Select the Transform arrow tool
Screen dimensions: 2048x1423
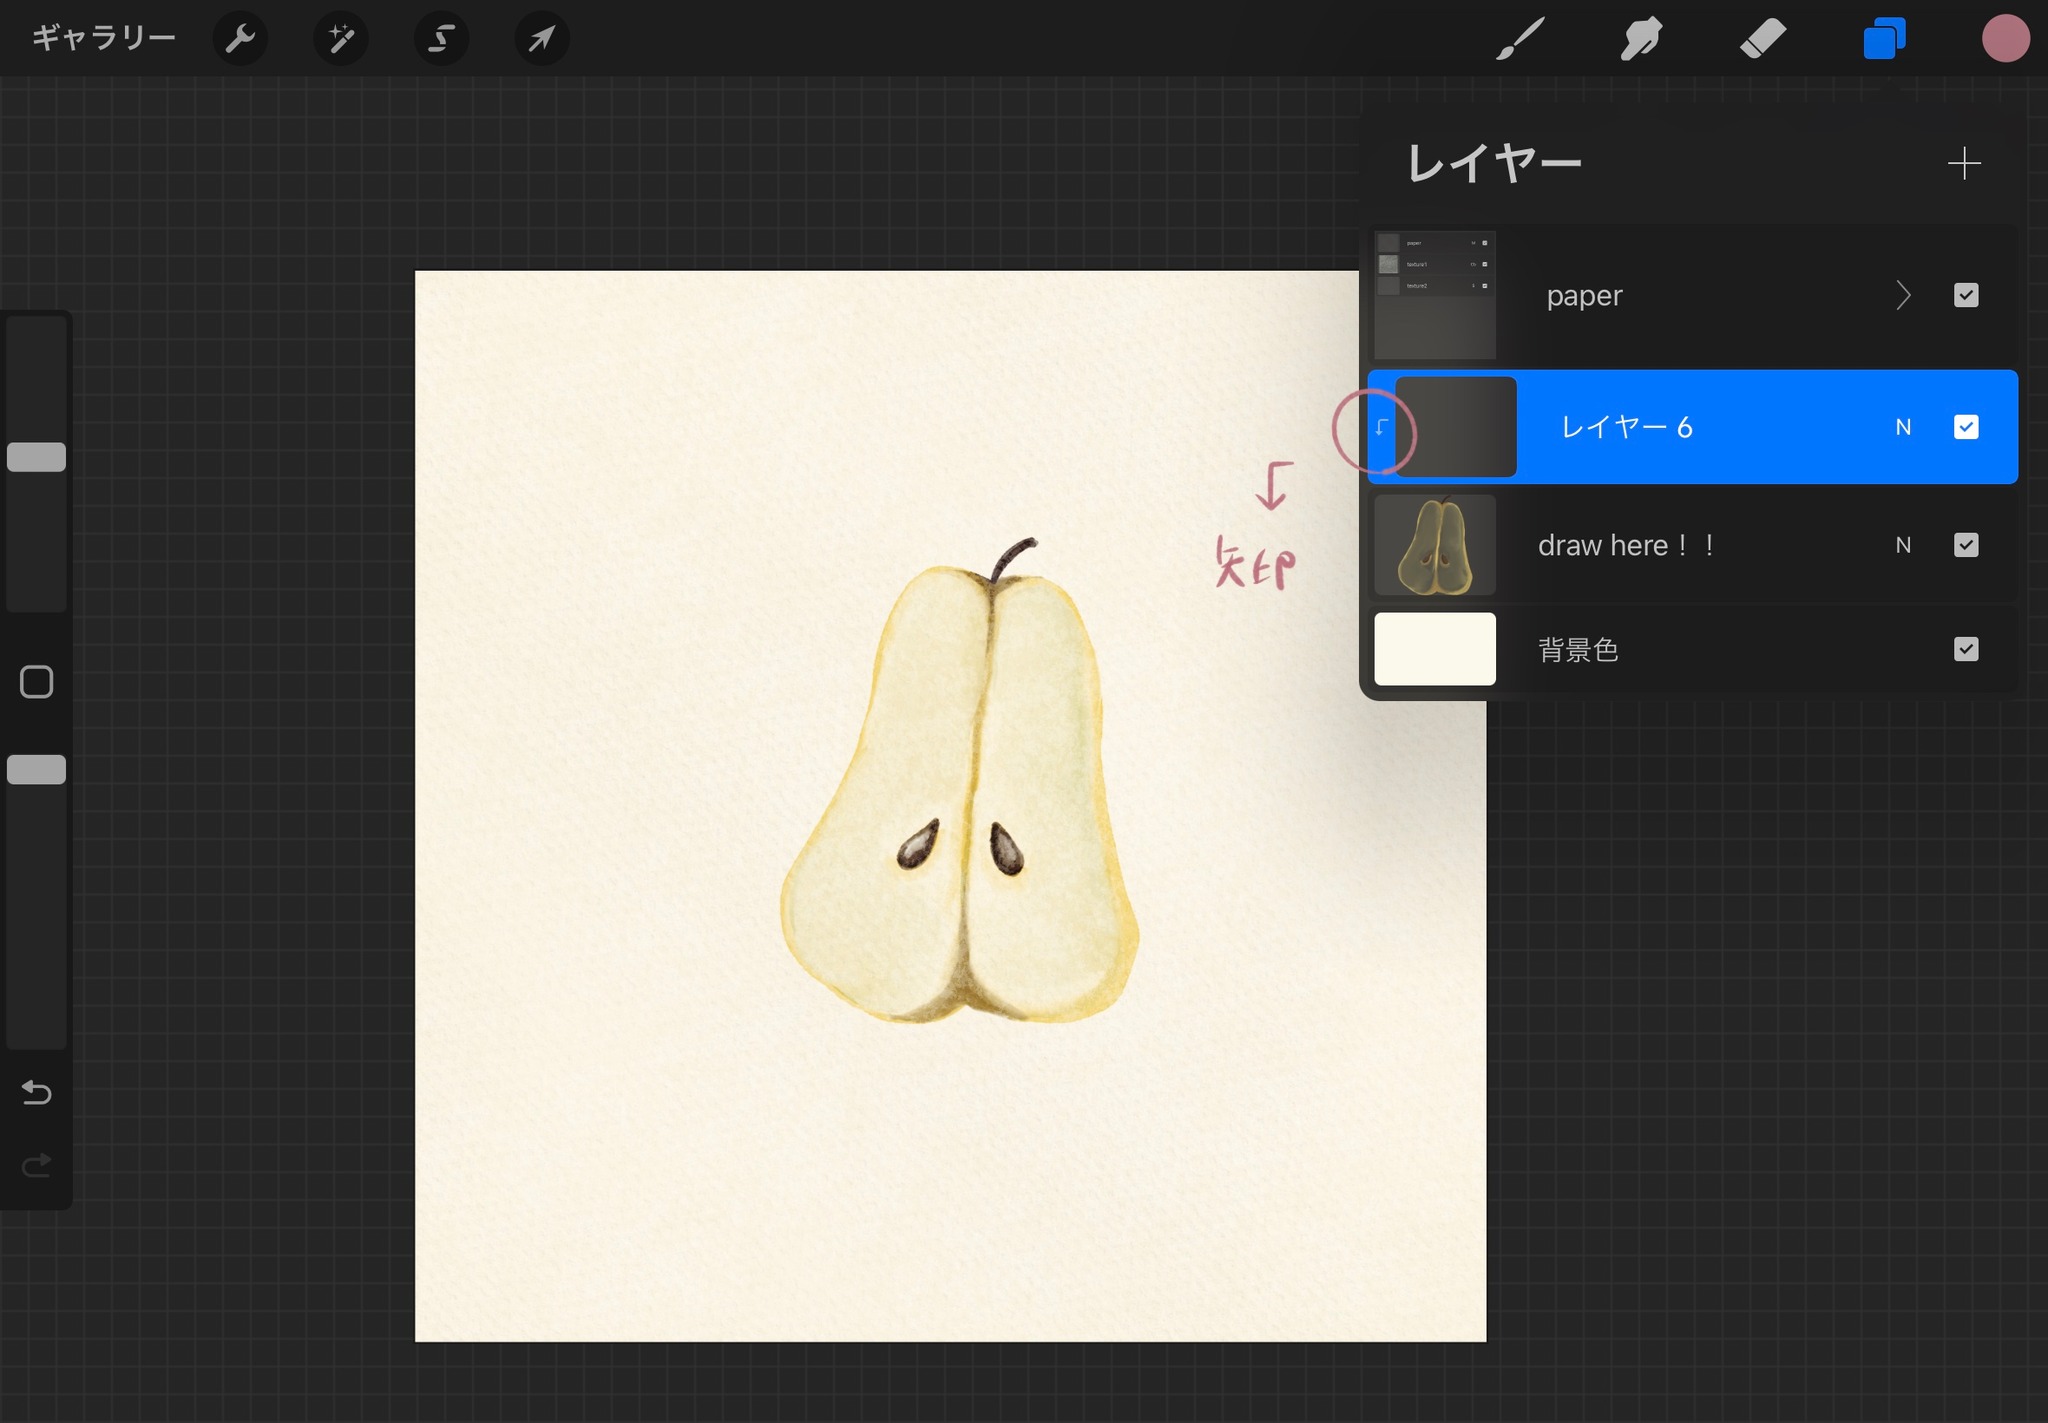(541, 39)
